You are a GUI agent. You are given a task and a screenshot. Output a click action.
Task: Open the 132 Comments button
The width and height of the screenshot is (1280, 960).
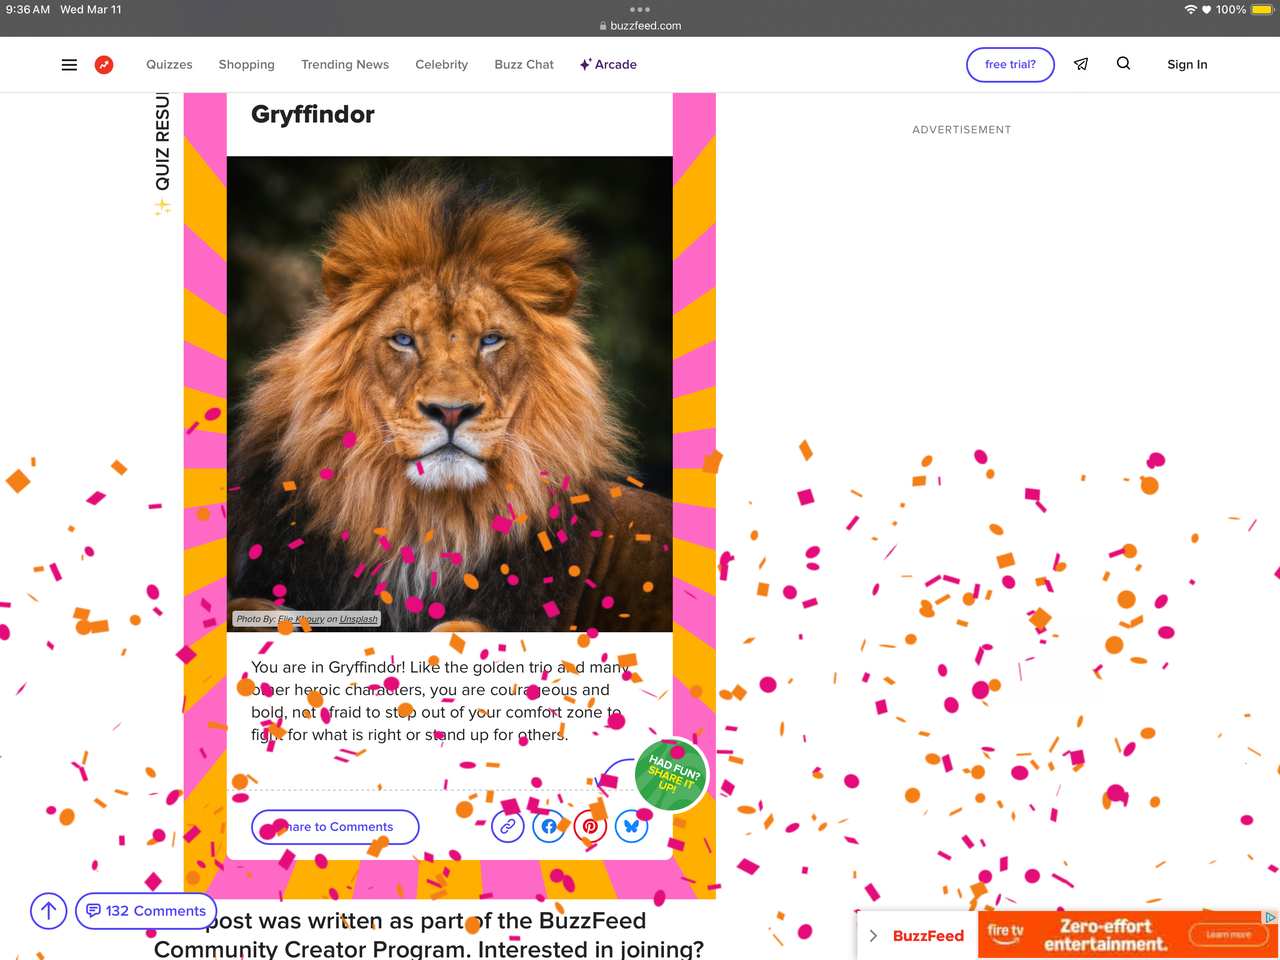[x=146, y=911]
